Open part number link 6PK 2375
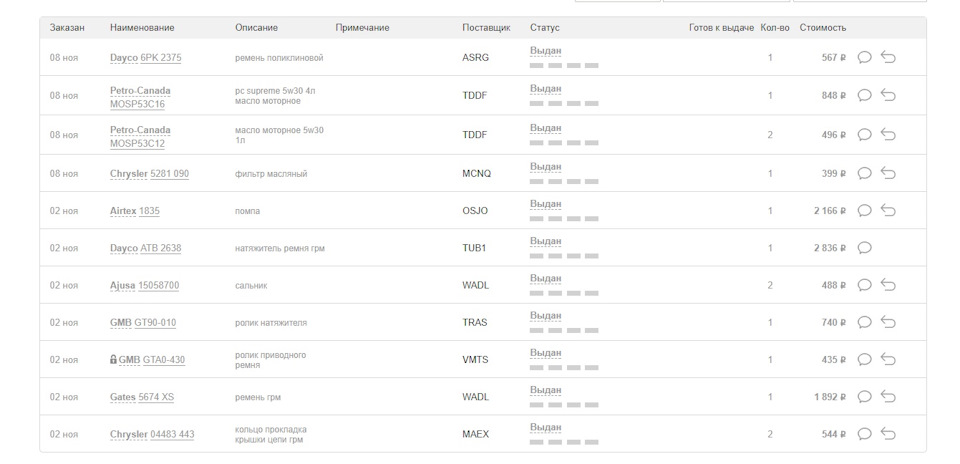Screen dimensions: 960x464 [x=161, y=58]
